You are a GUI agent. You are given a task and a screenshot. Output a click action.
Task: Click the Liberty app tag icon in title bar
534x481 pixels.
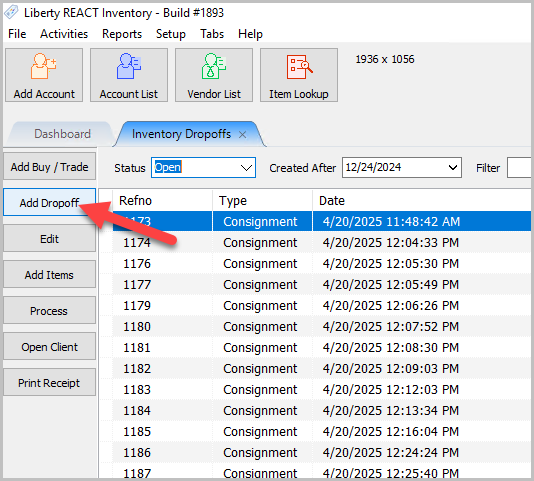click(x=11, y=13)
